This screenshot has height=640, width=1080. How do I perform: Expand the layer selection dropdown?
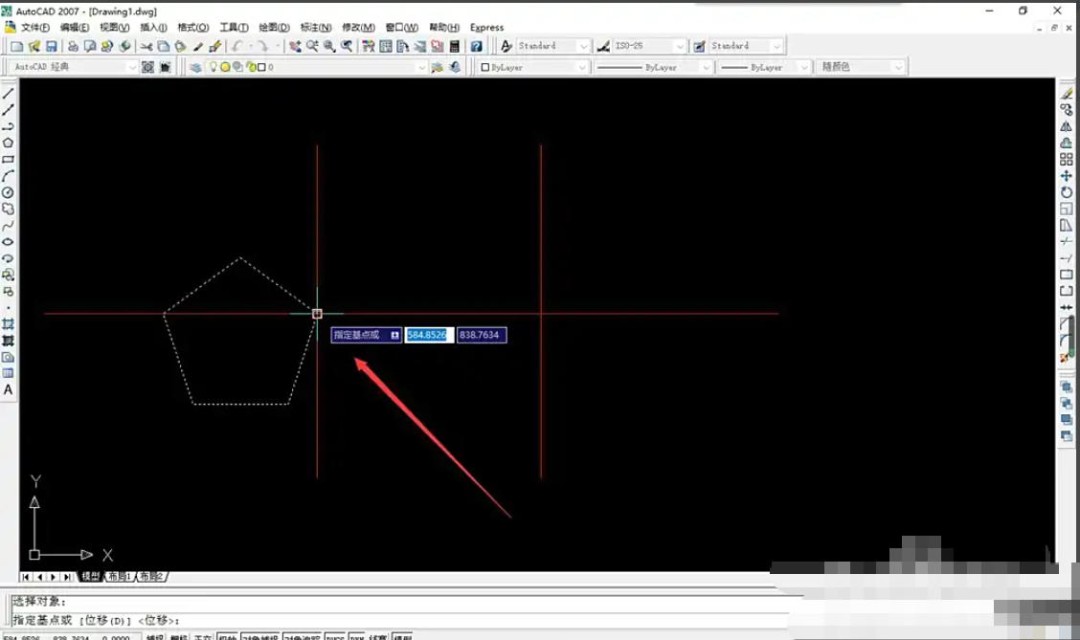[x=421, y=66]
